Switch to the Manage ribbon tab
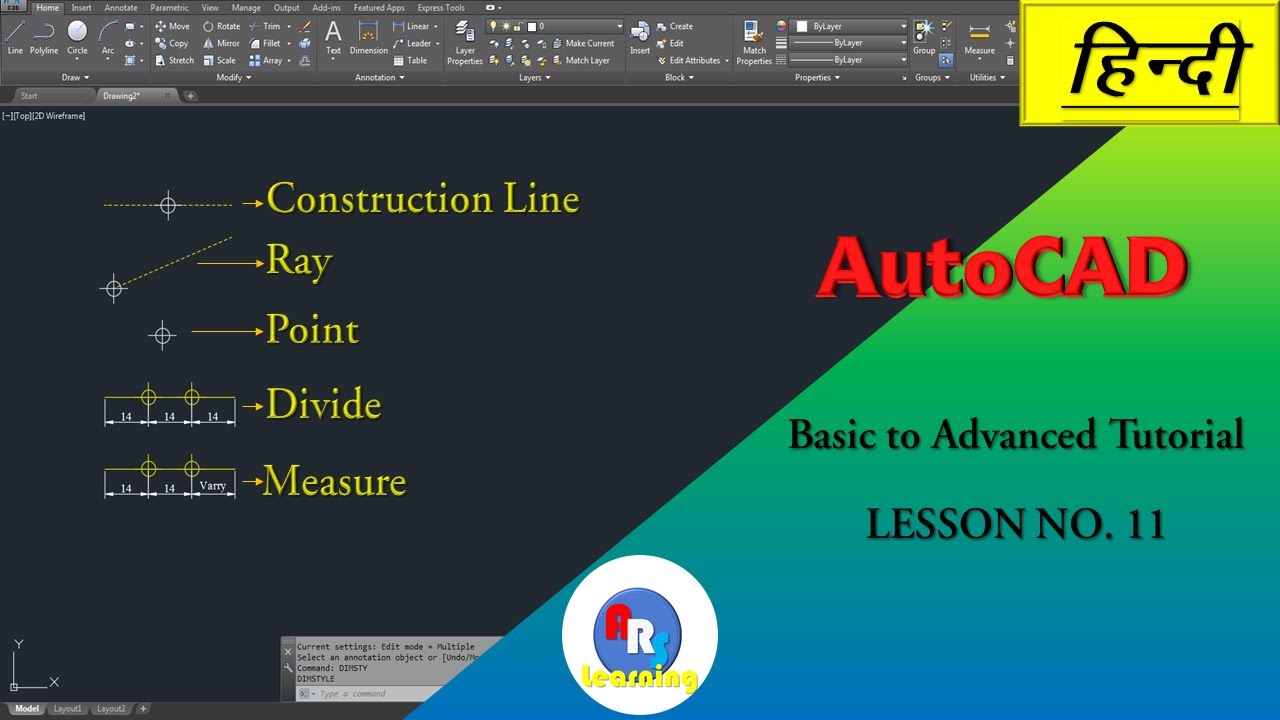 tap(246, 7)
